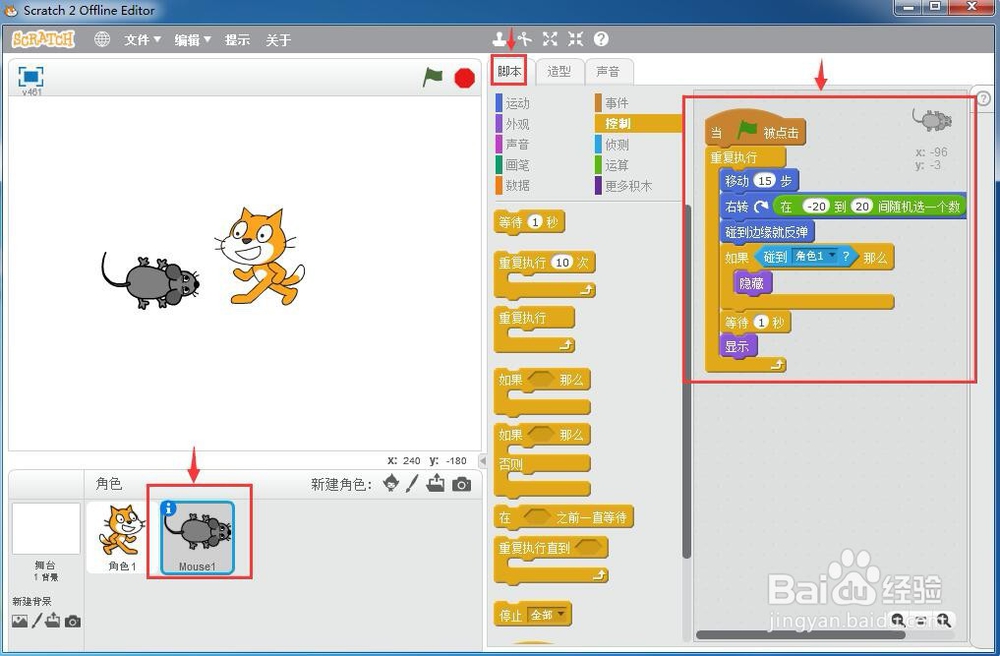The height and width of the screenshot is (656, 1000).
Task: Select the duplicate stamp tool
Action: pos(499,40)
